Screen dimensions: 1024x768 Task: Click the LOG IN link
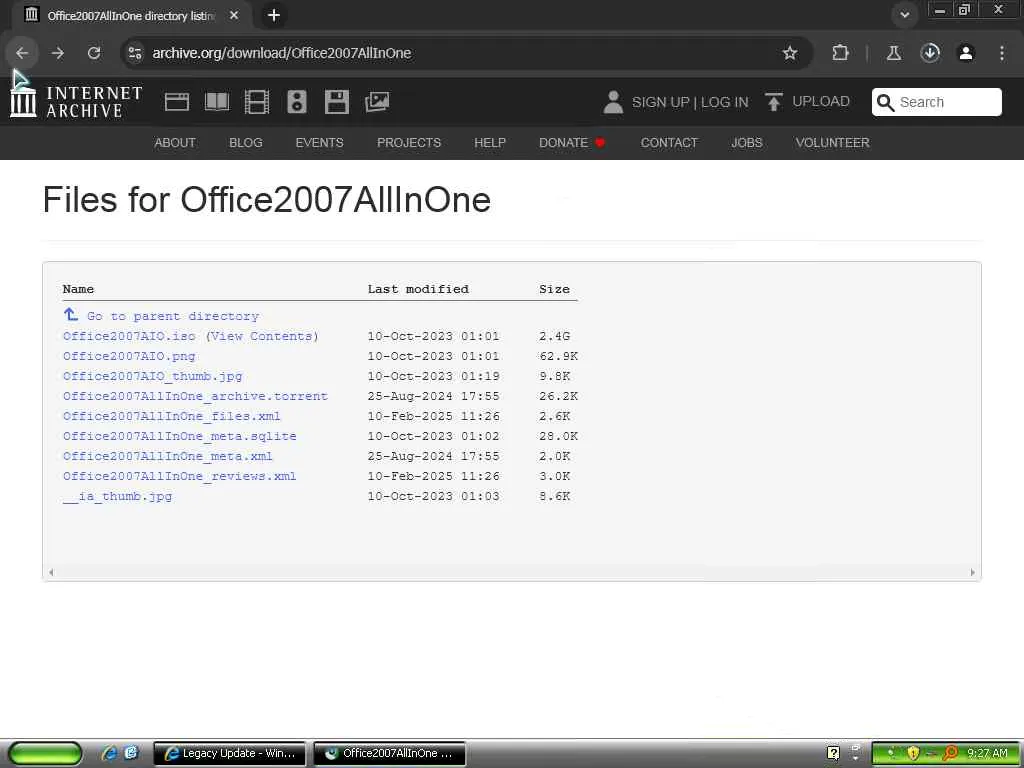click(724, 103)
